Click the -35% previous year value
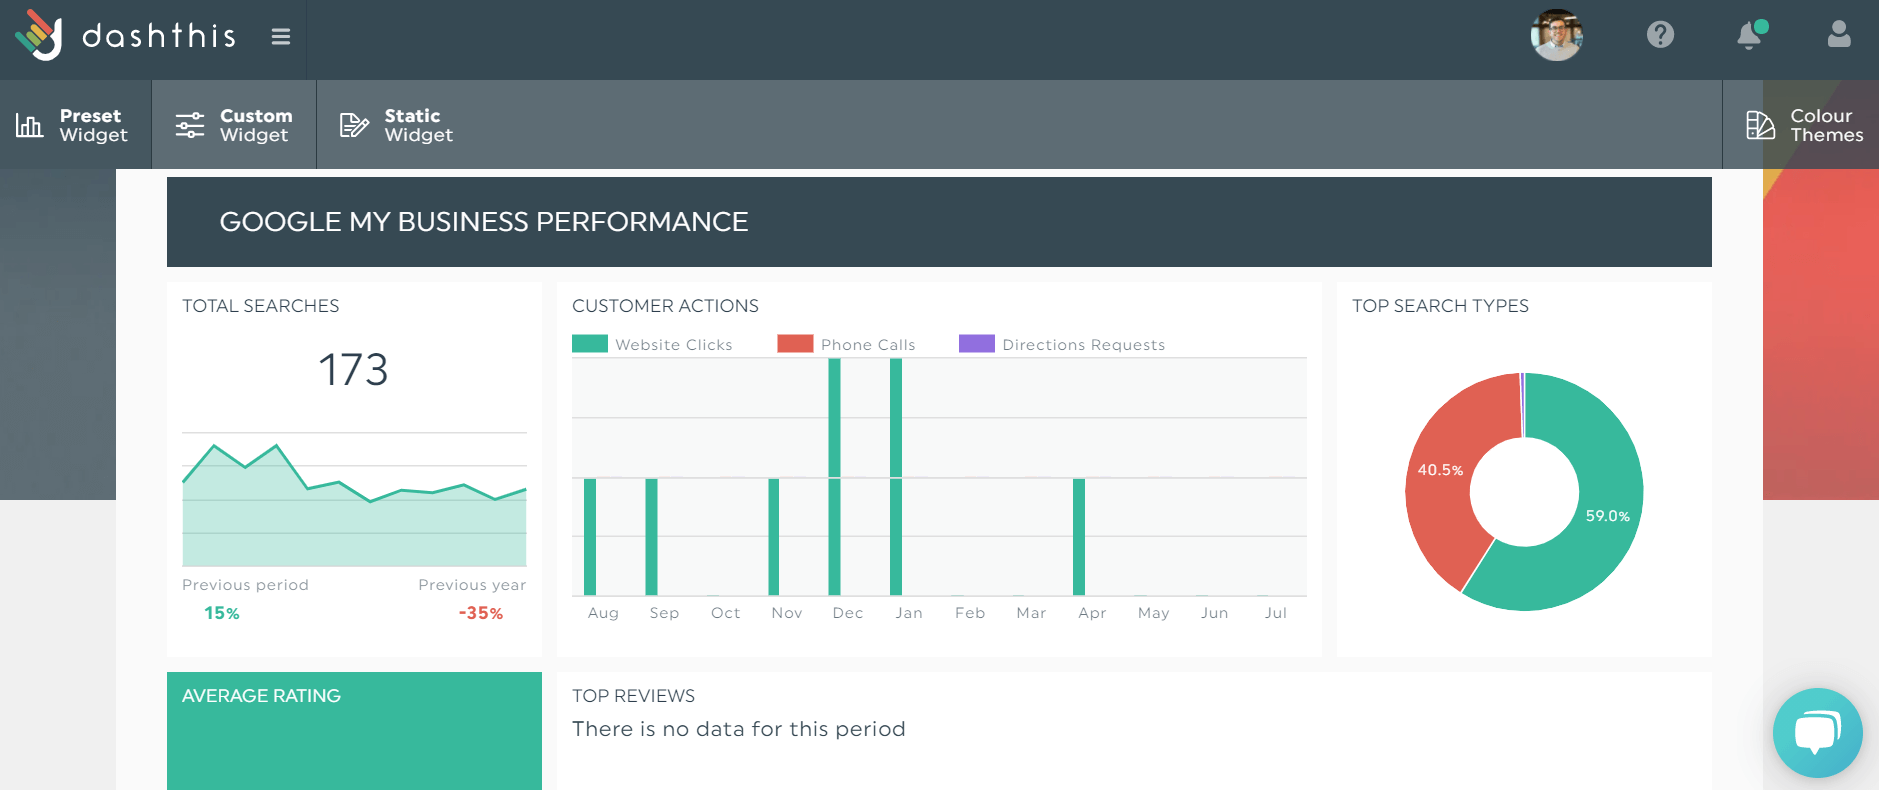 tap(481, 613)
